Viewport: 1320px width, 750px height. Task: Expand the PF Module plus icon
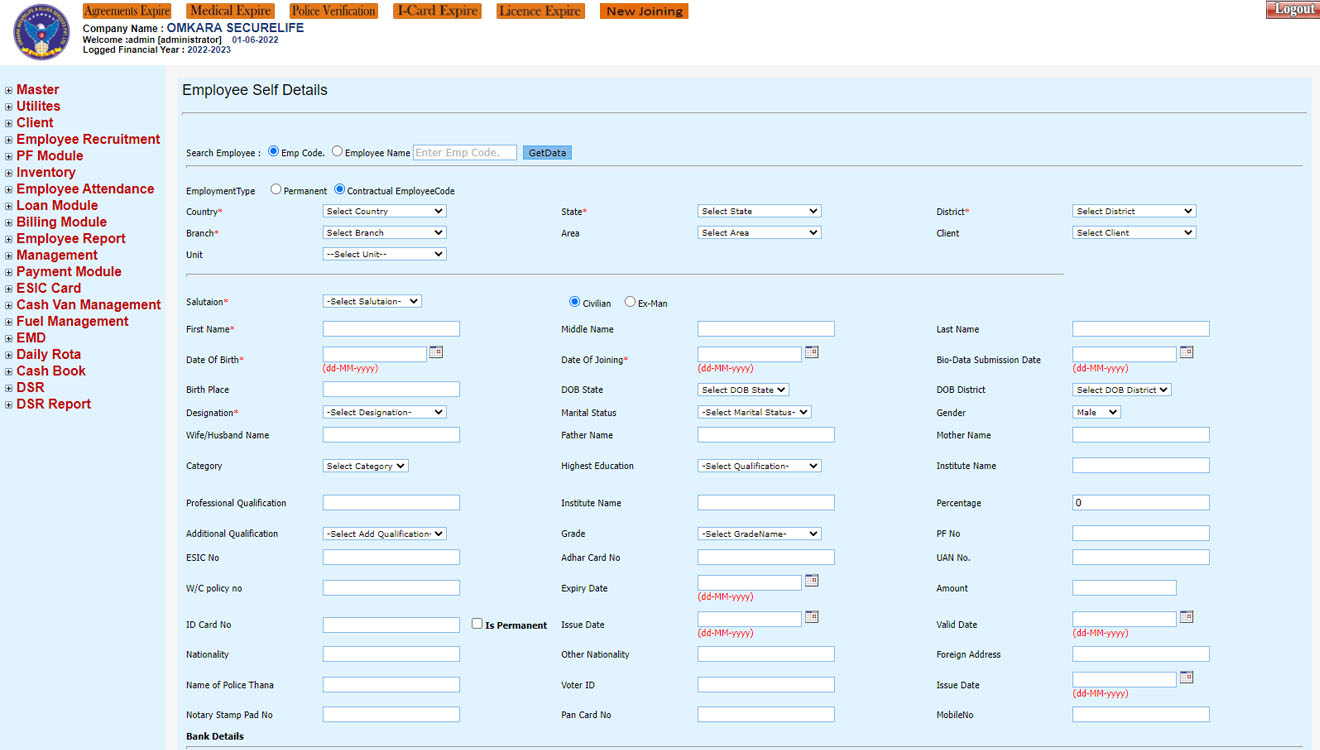(x=9, y=156)
